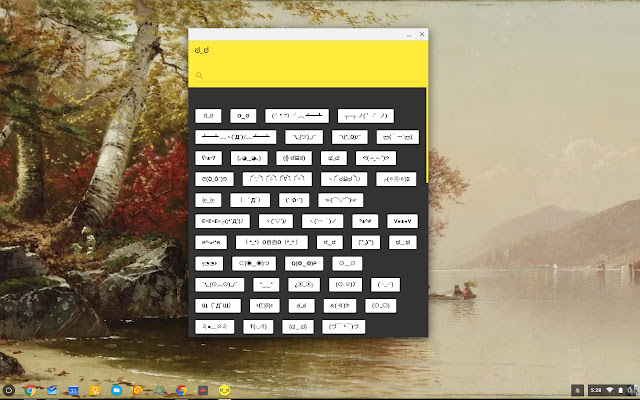The width and height of the screenshot is (640, 400).
Task: Click the 5:28 clock in status tray
Action: coord(596,390)
